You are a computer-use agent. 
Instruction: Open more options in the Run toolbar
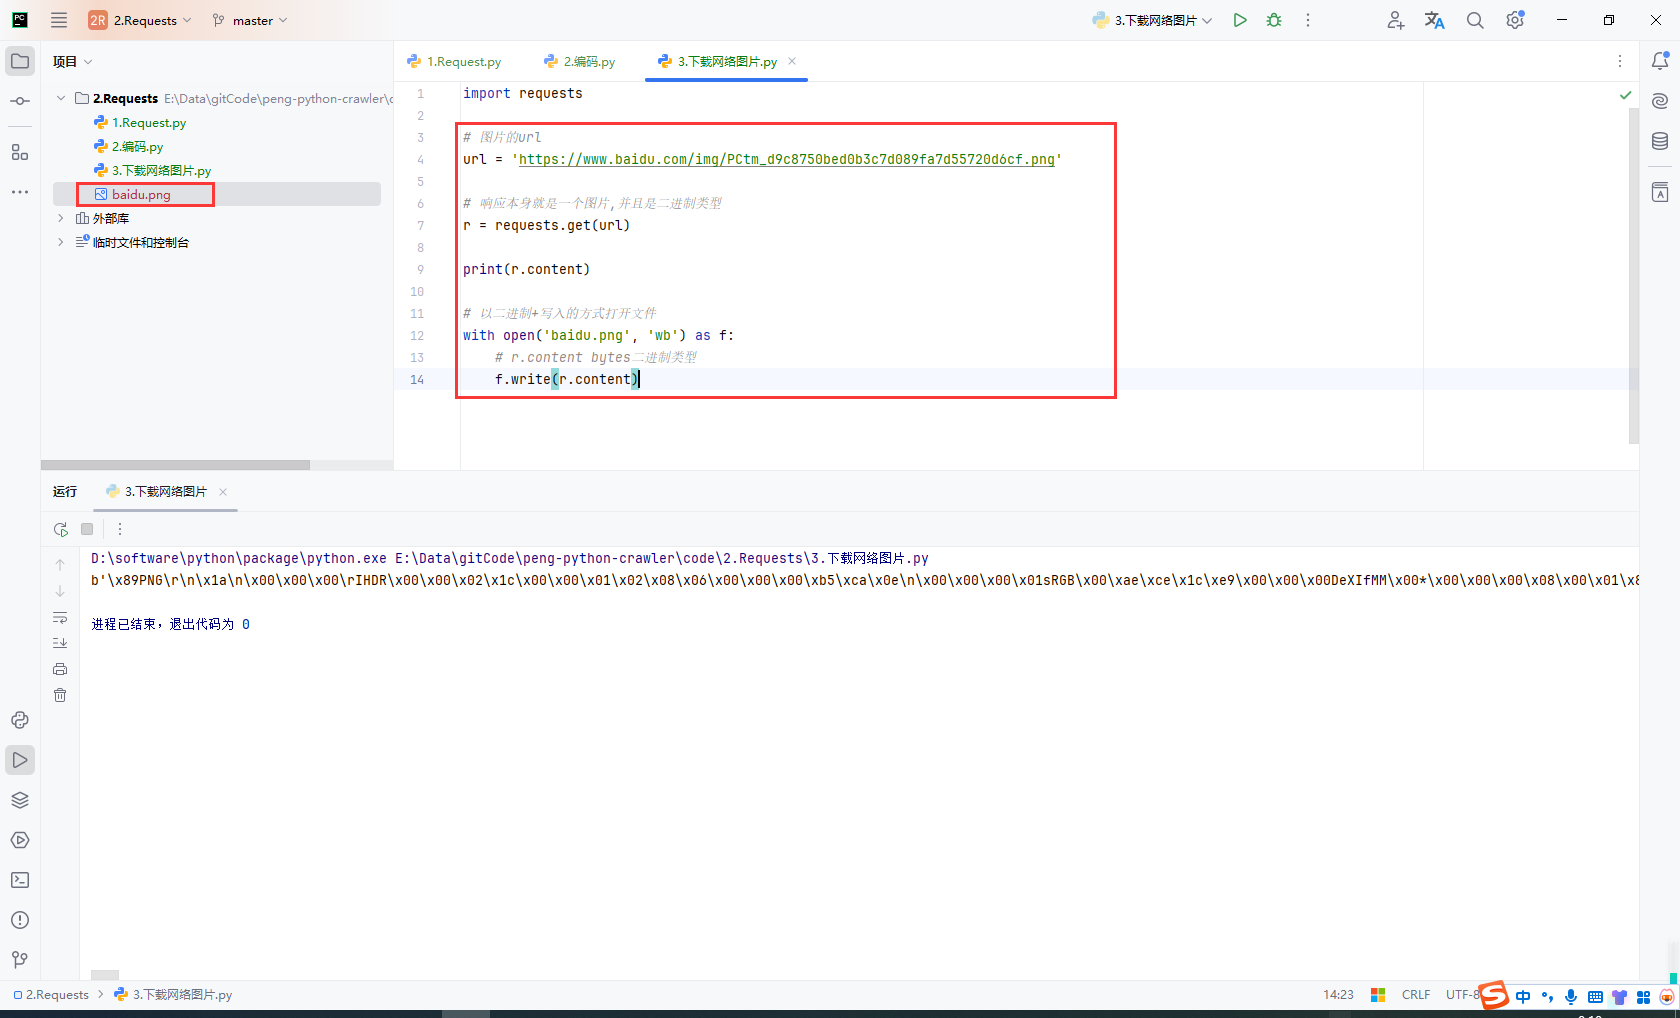click(120, 529)
